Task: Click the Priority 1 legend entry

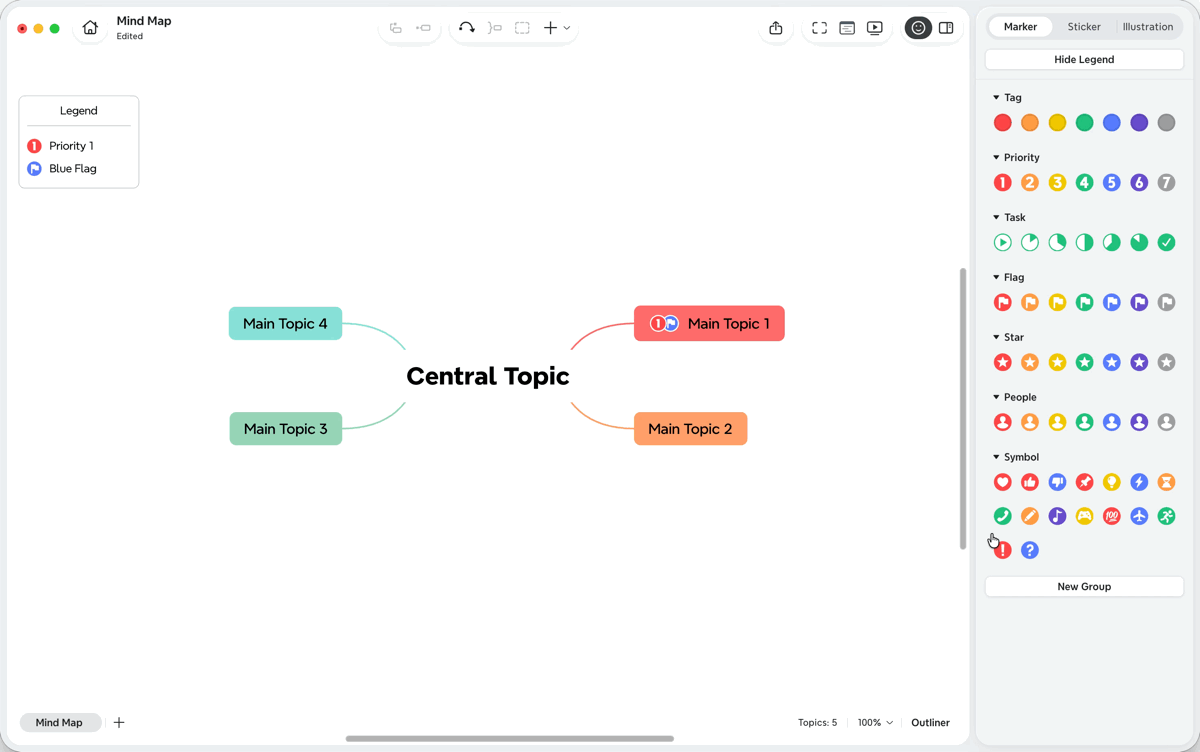Action: pyautogui.click(x=61, y=146)
